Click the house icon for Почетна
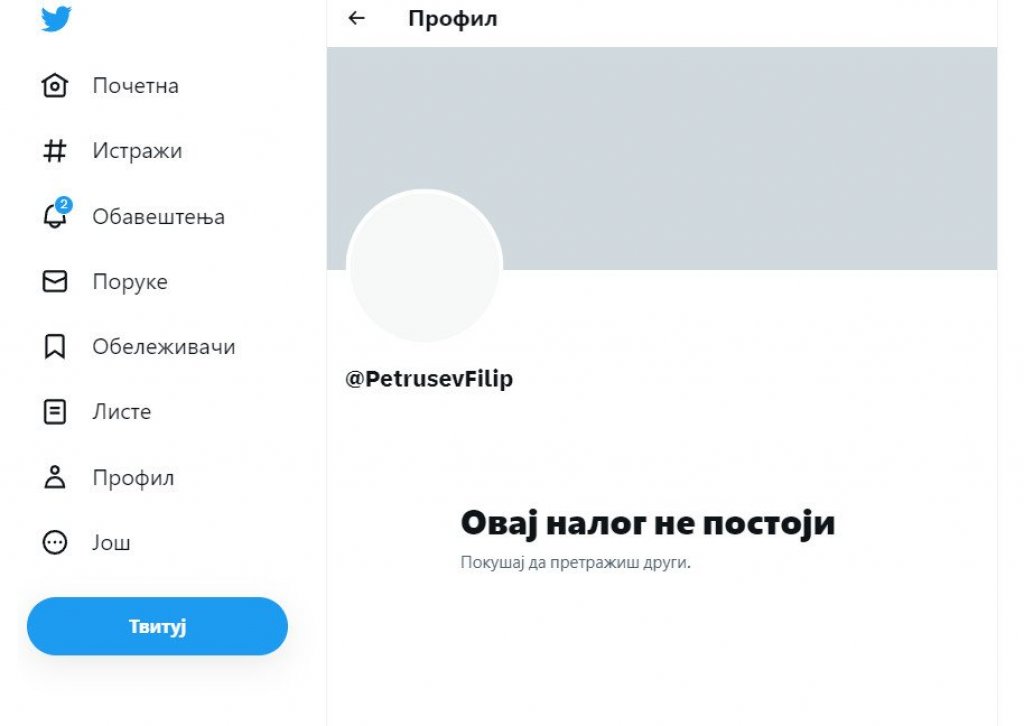The width and height of the screenshot is (1024, 726). 55,86
